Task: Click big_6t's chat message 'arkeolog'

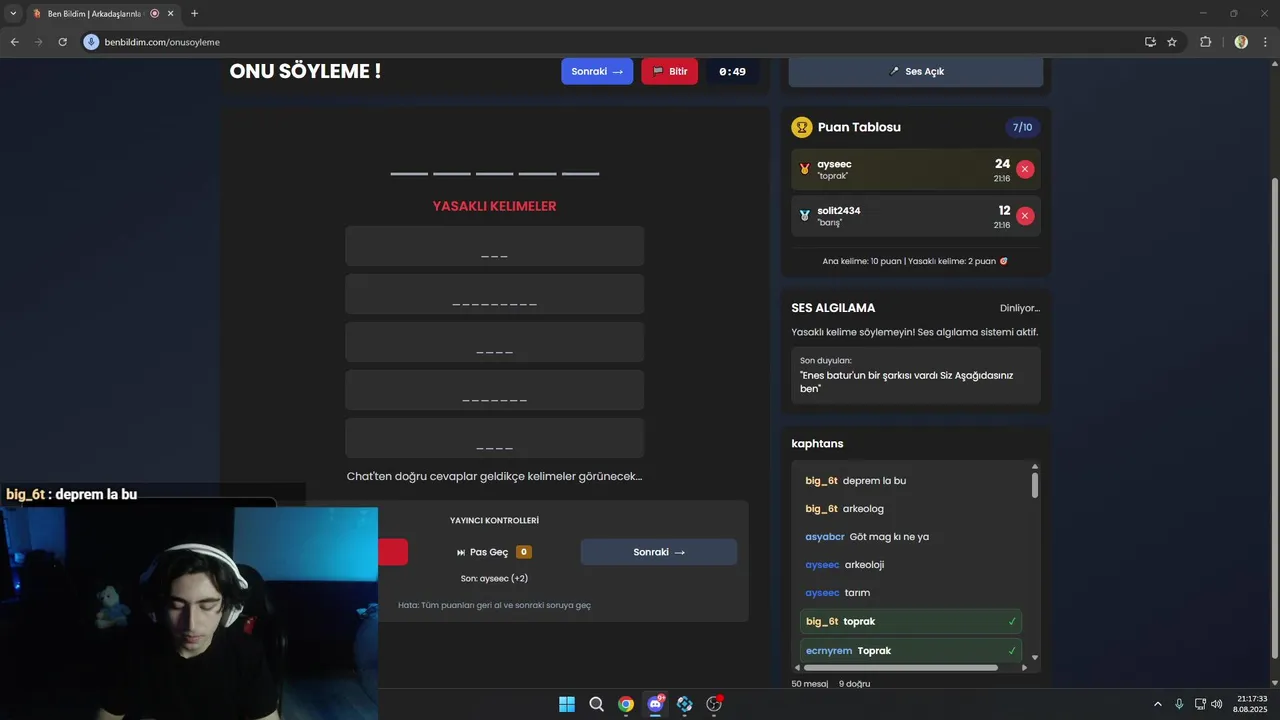Action: (863, 509)
